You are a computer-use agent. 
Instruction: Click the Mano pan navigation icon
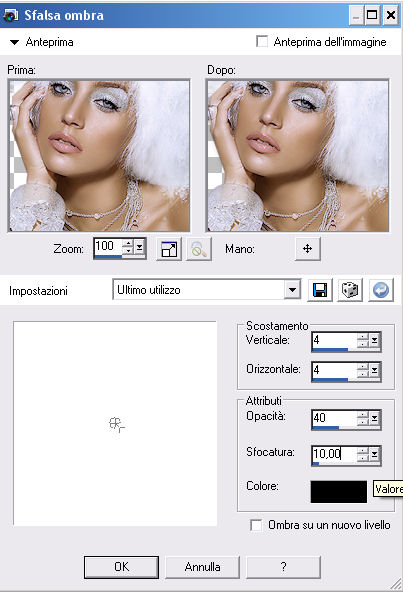307,249
